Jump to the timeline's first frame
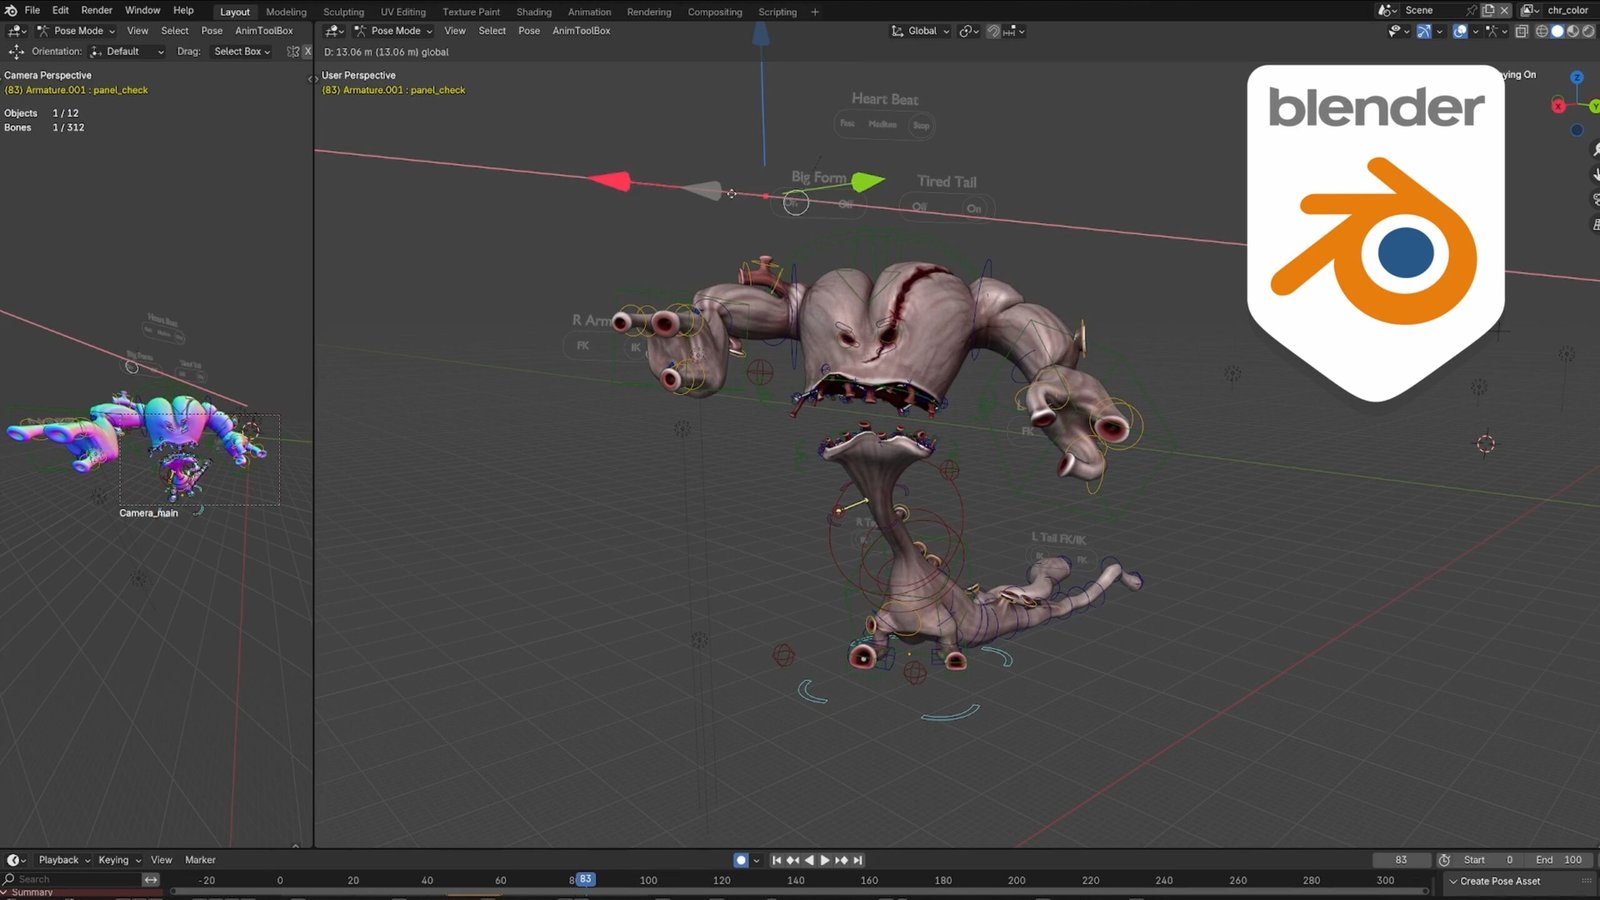 (x=776, y=860)
